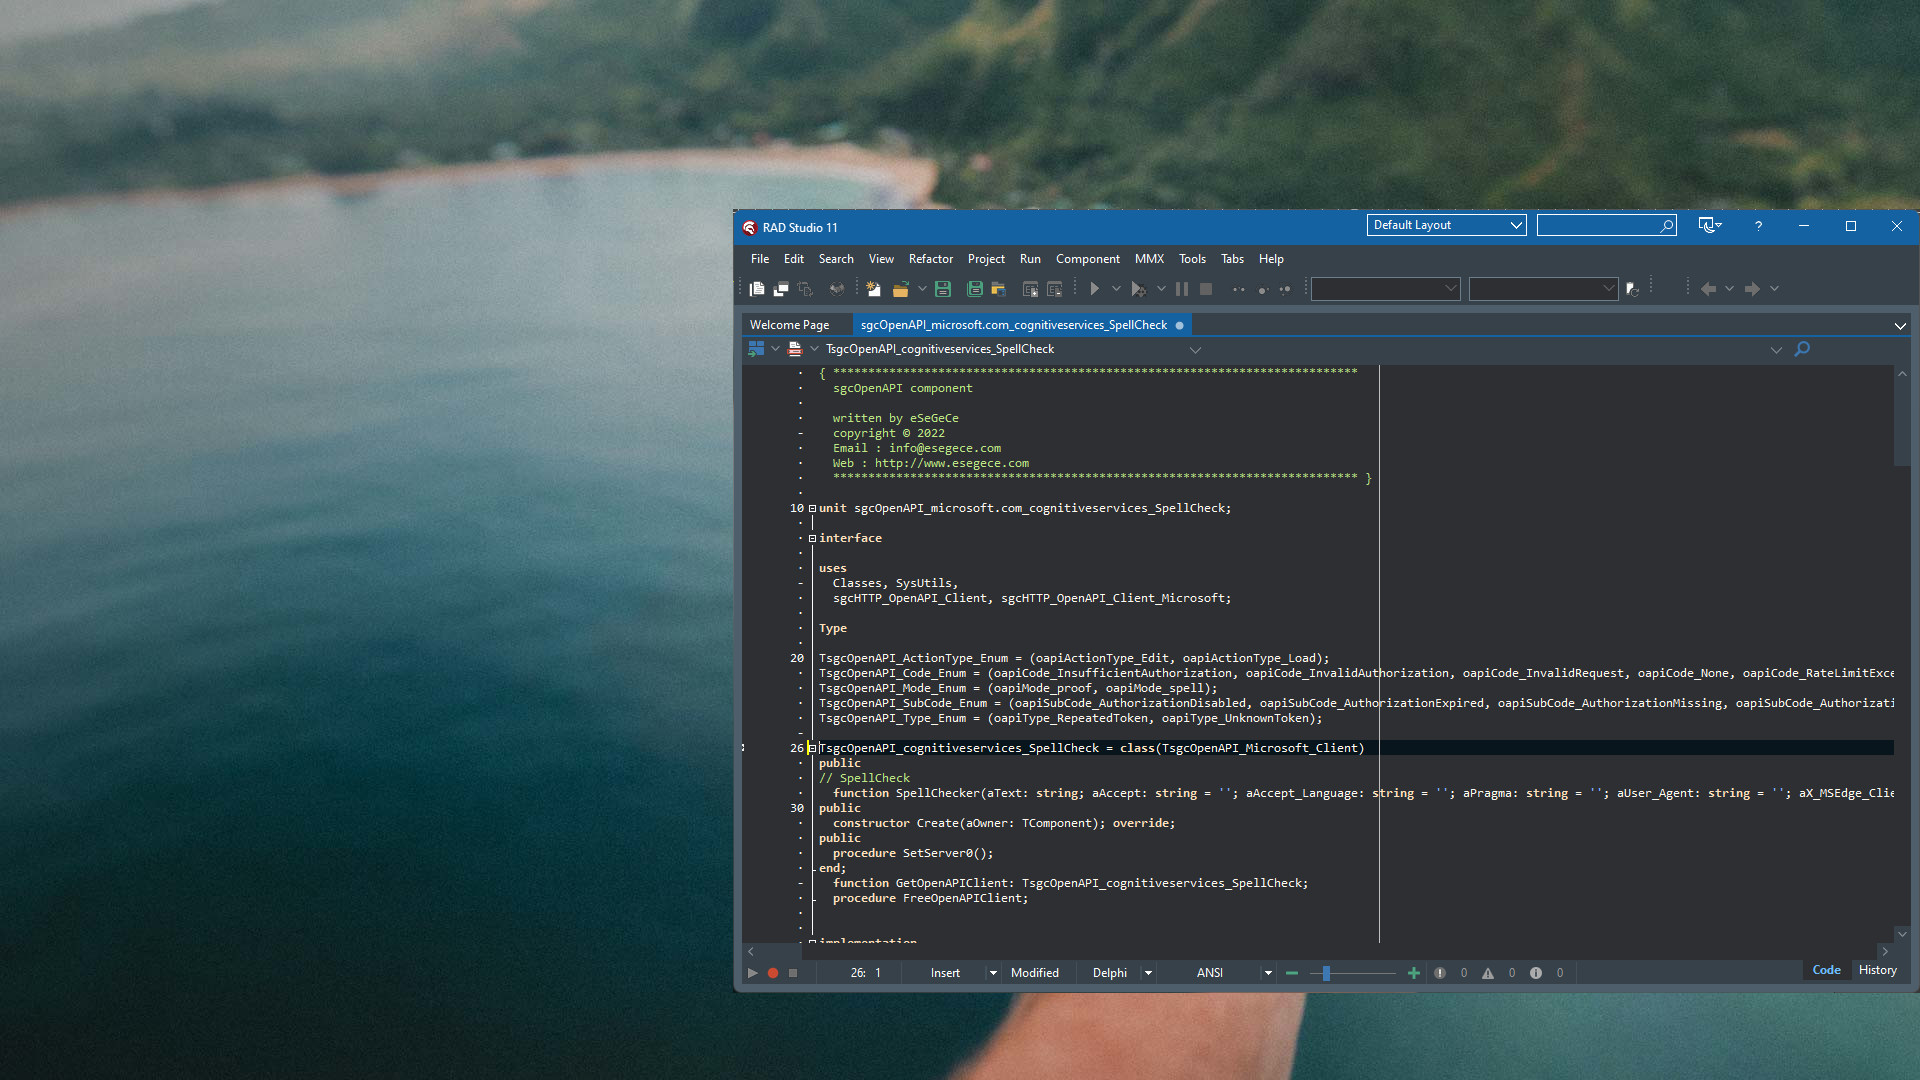Start macro playback in the status bar
Image resolution: width=1920 pixels, height=1080 pixels.
click(x=752, y=973)
